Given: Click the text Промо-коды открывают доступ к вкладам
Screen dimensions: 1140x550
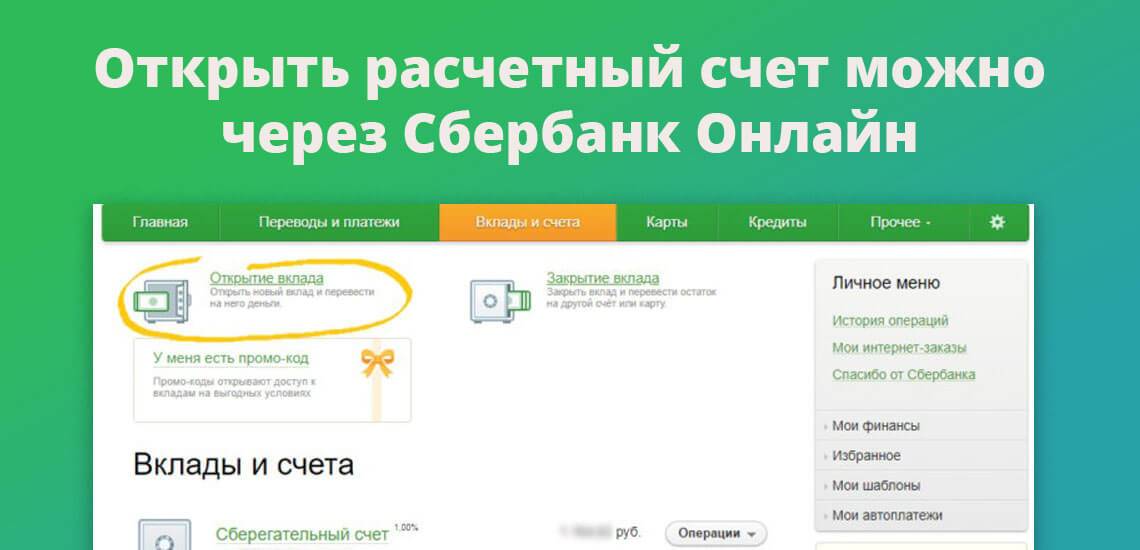Looking at the screenshot, I should 234,387.
